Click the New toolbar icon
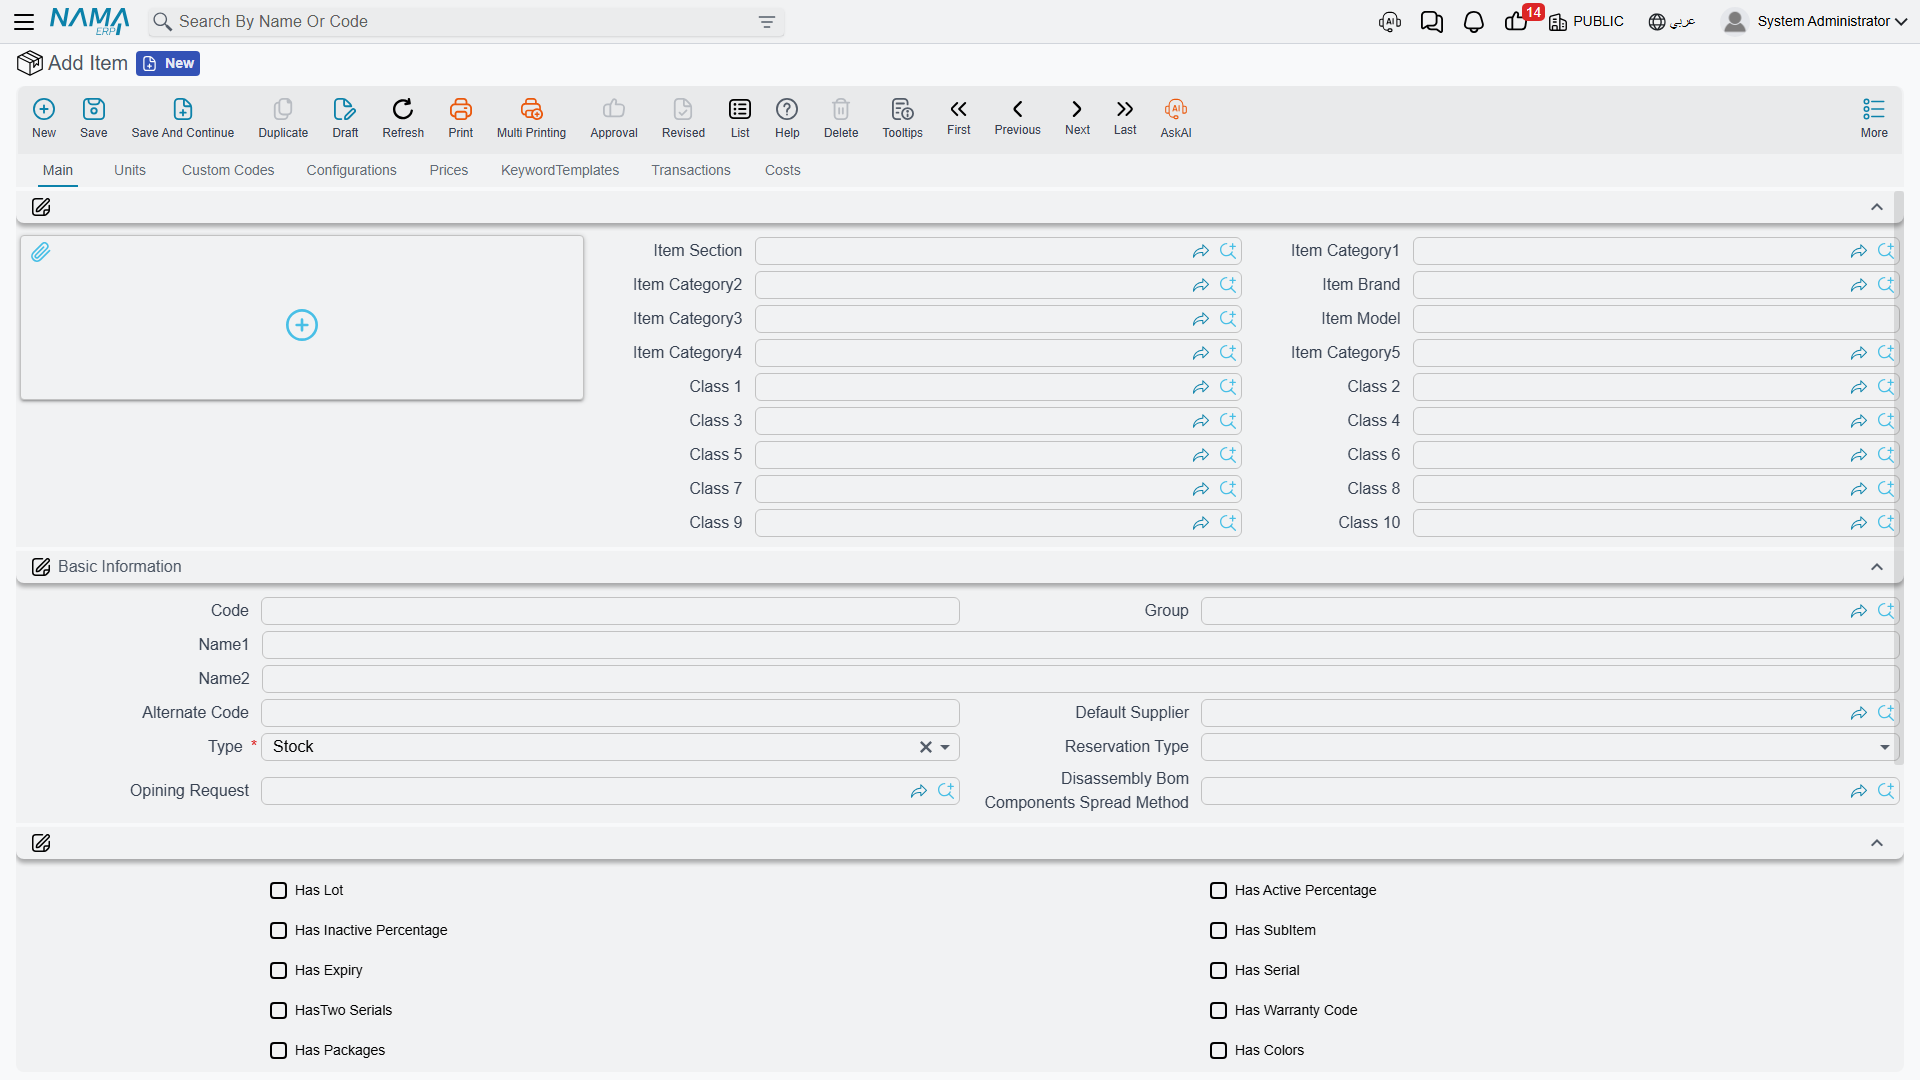Image resolution: width=1920 pixels, height=1080 pixels. pyautogui.click(x=44, y=118)
